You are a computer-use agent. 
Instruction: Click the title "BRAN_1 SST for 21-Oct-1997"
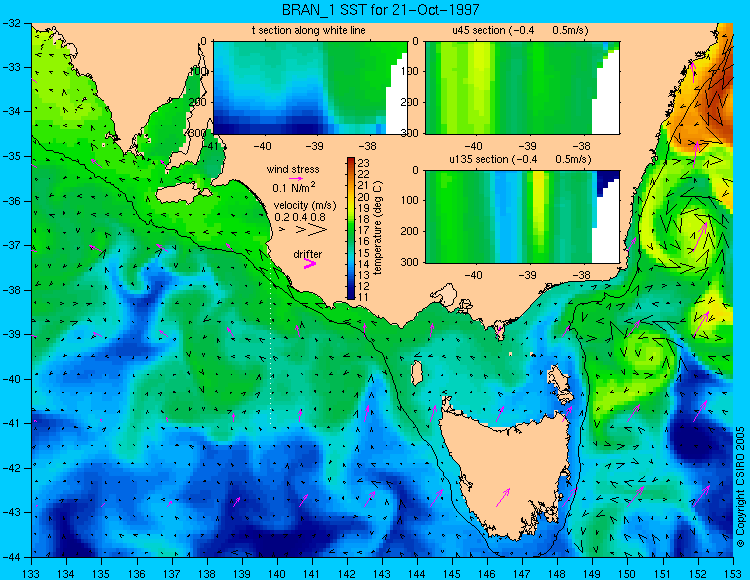click(380, 10)
